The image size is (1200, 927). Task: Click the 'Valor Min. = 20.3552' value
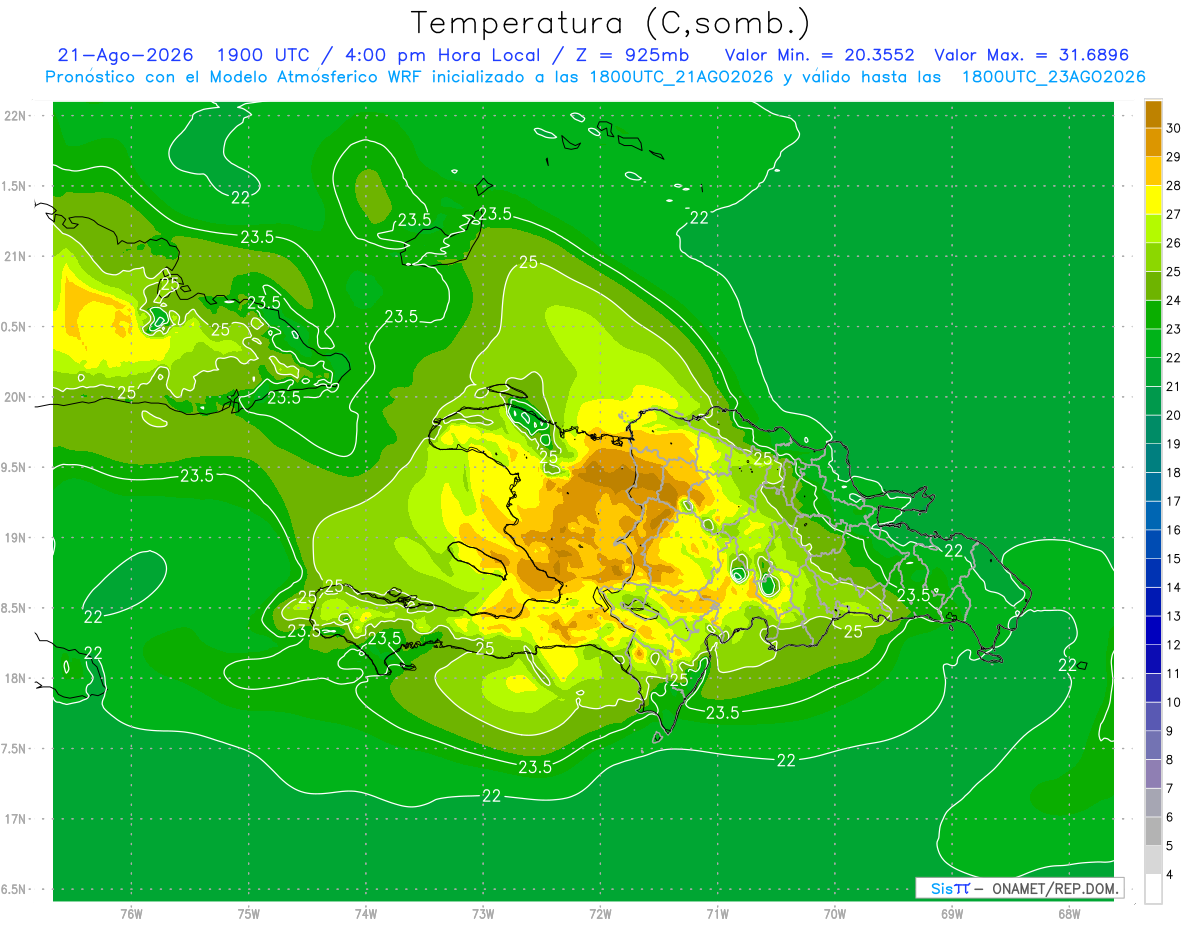coord(819,55)
